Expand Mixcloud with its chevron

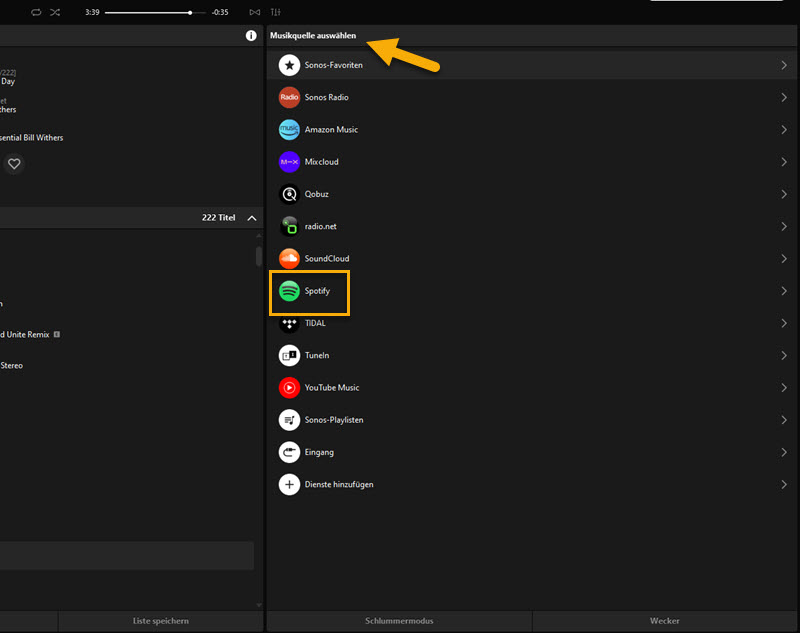(x=784, y=162)
